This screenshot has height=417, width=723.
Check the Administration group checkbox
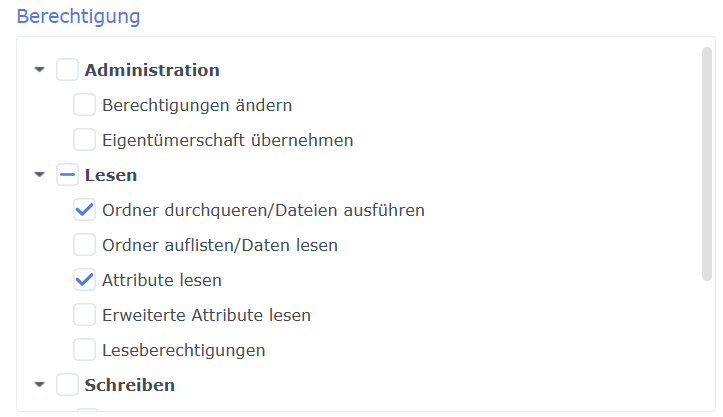67,70
